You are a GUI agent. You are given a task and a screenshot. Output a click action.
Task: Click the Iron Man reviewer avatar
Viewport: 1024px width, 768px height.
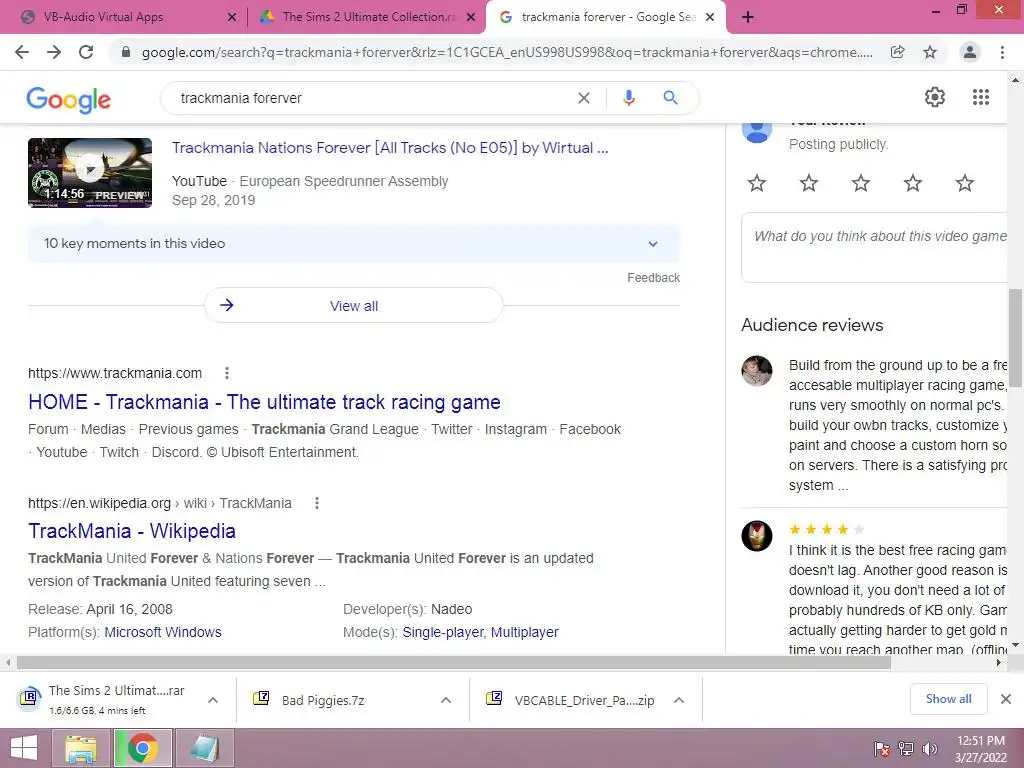(x=757, y=536)
